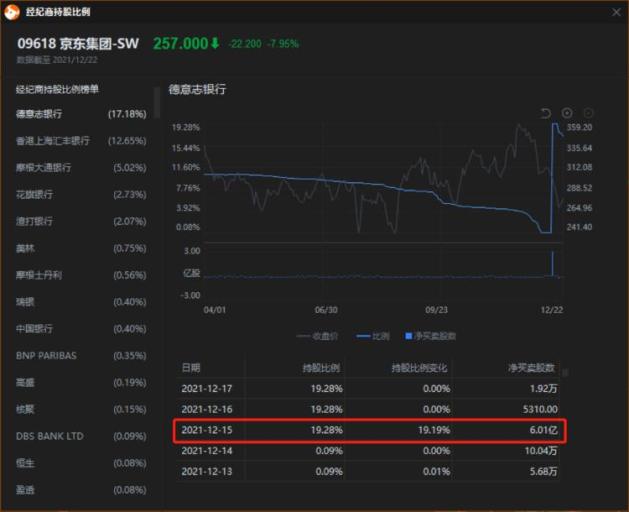Click the 09/23 date axis label
Viewport: 629px width, 512px height.
pyautogui.click(x=436, y=310)
